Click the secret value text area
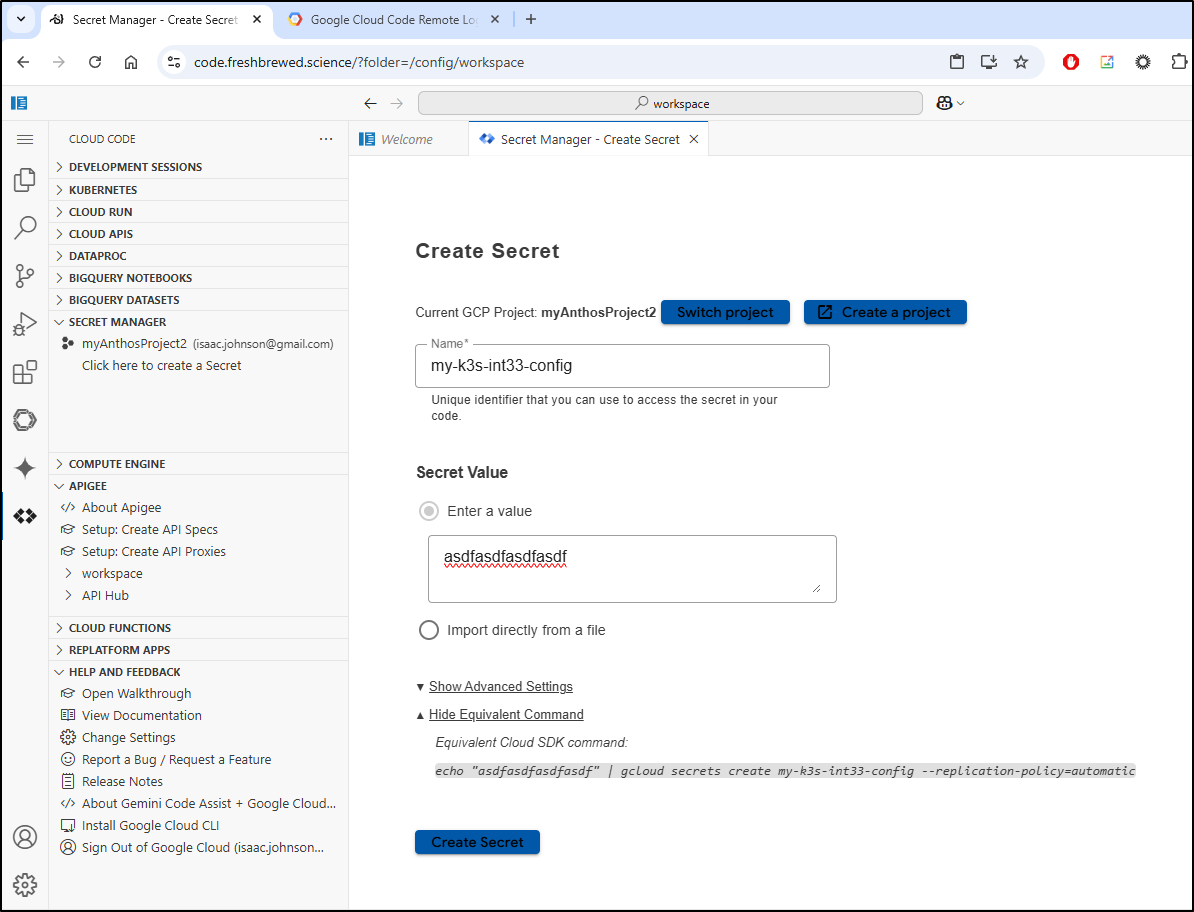1194x912 pixels. pos(632,569)
